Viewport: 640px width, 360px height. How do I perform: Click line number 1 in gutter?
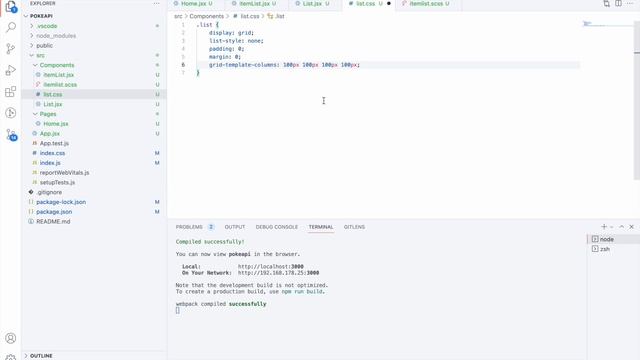coord(183,25)
